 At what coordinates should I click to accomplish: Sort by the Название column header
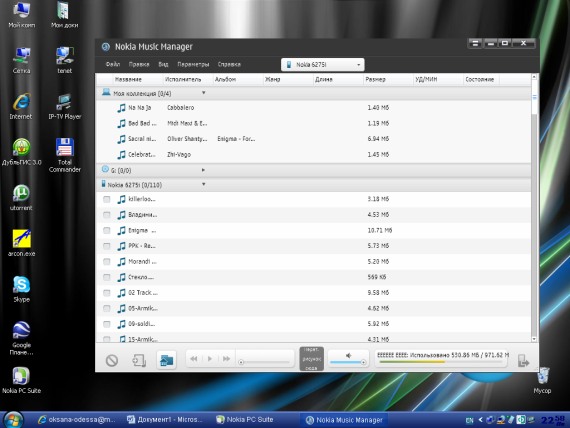click(137, 80)
